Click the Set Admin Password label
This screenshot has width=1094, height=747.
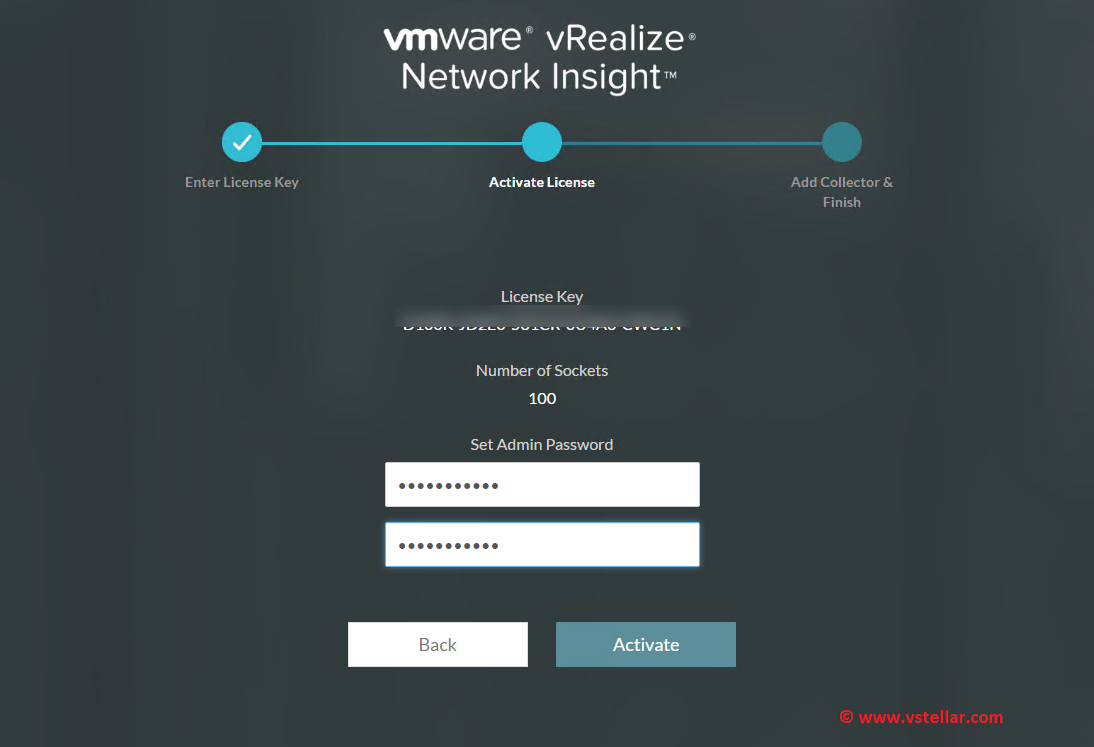click(541, 444)
